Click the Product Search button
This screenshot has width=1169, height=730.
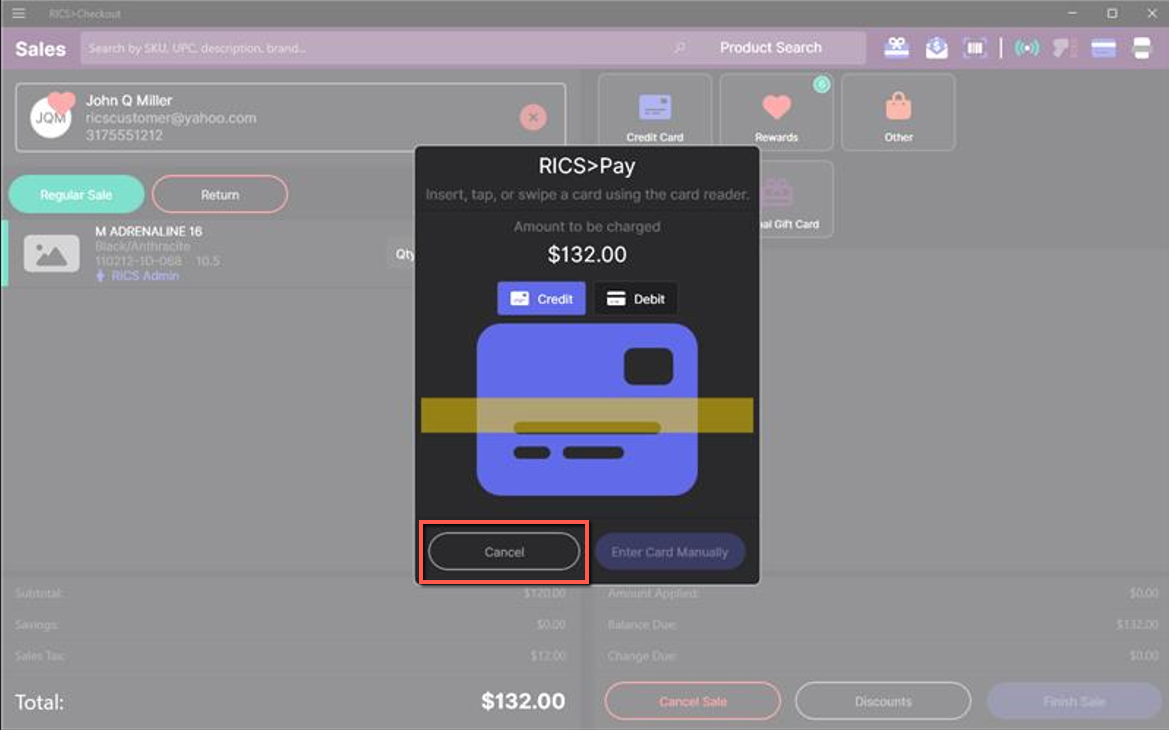coord(771,48)
